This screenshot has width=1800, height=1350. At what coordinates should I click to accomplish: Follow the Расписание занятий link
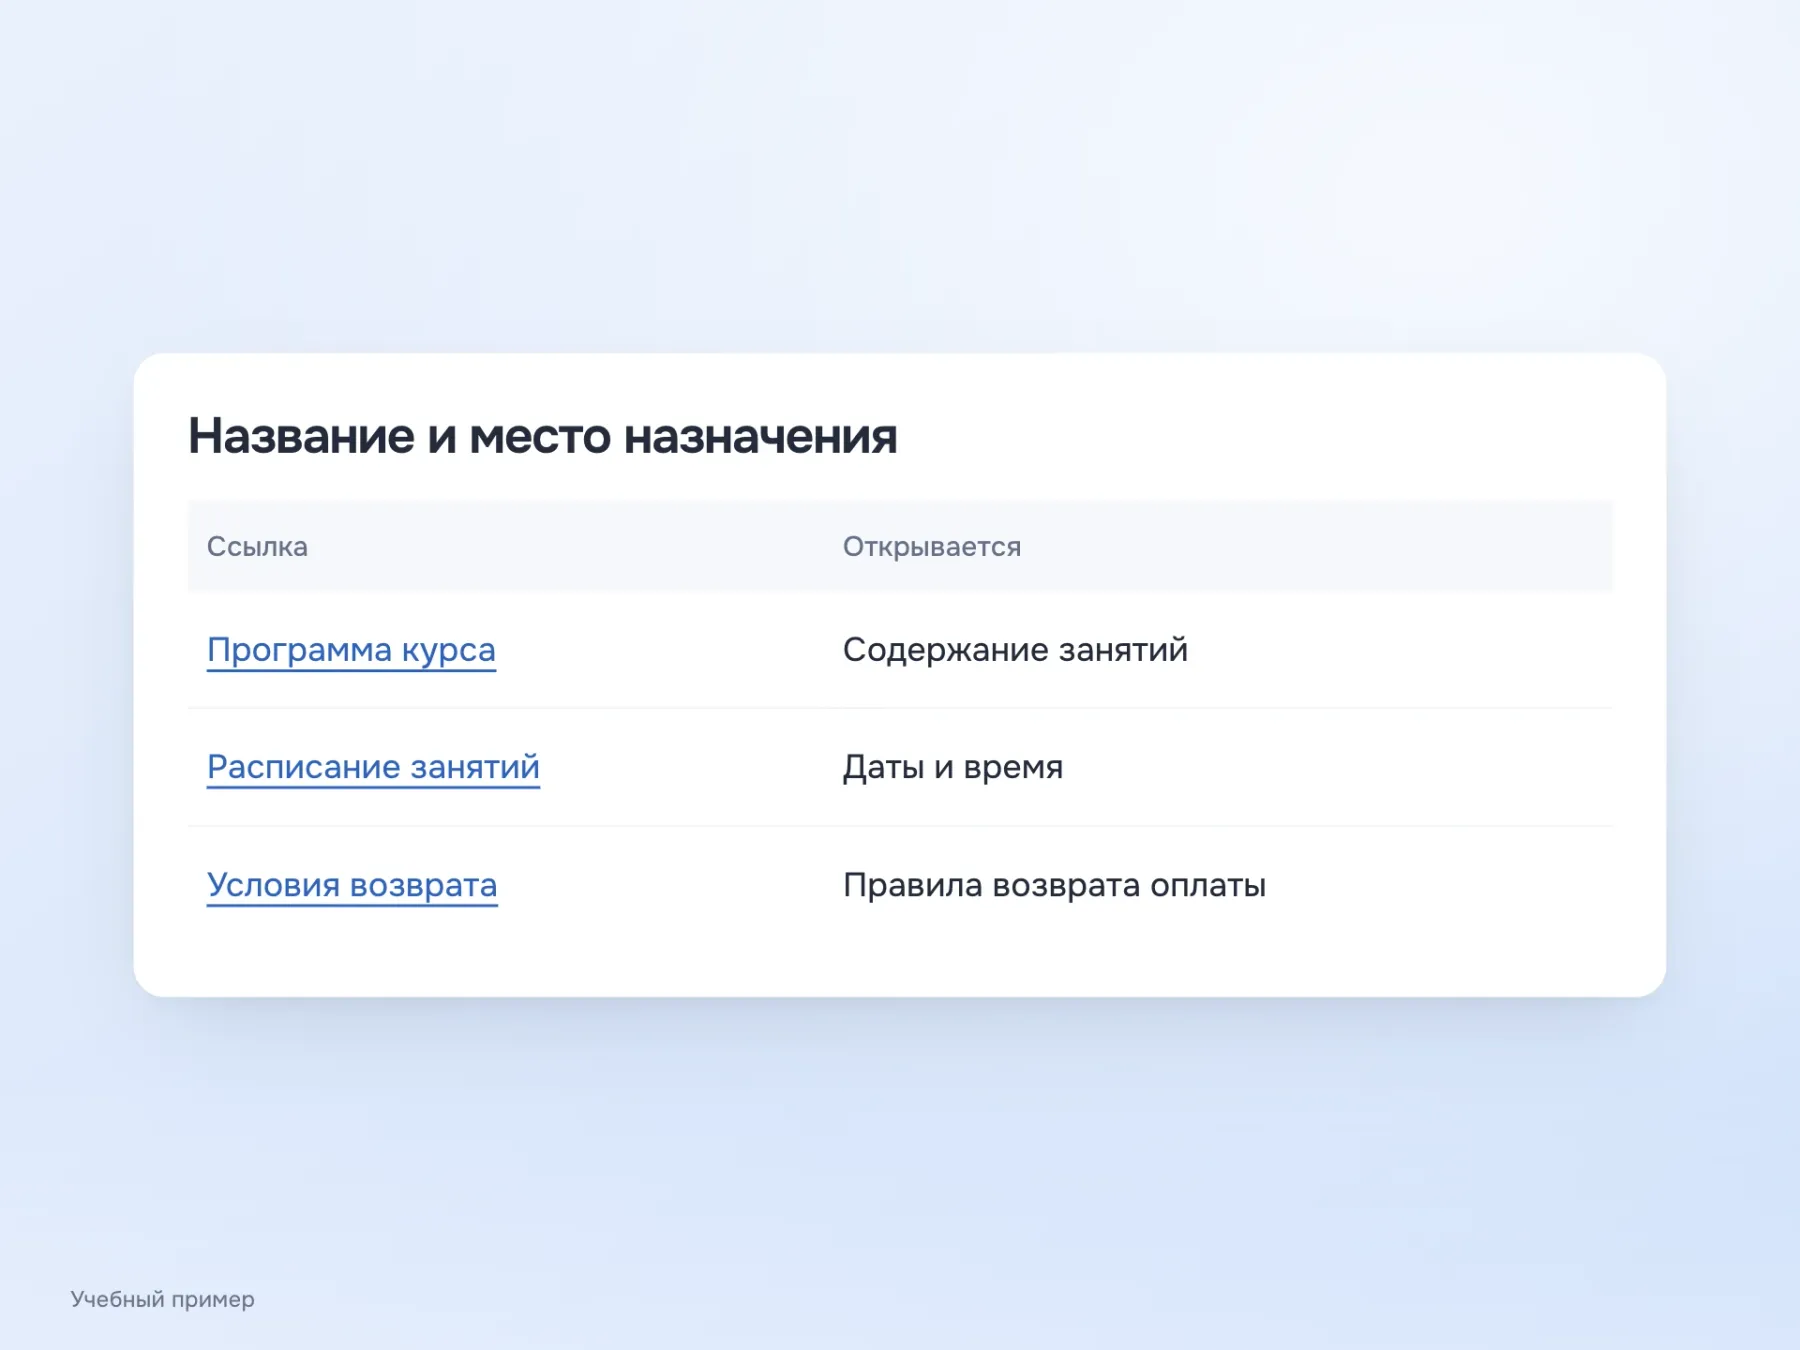(373, 767)
